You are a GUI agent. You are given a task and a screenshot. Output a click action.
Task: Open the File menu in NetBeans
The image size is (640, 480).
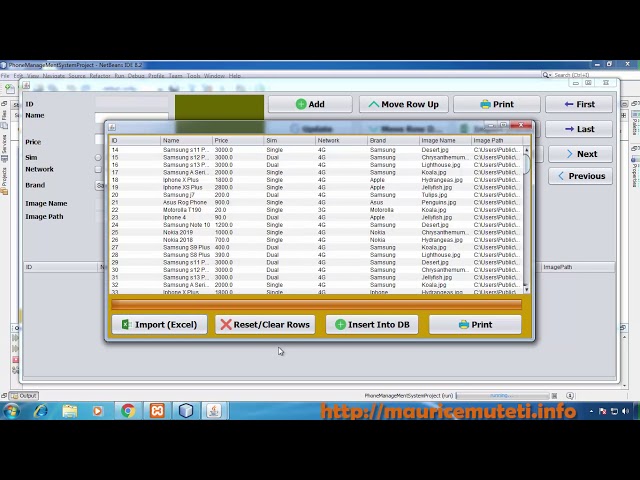5,76
